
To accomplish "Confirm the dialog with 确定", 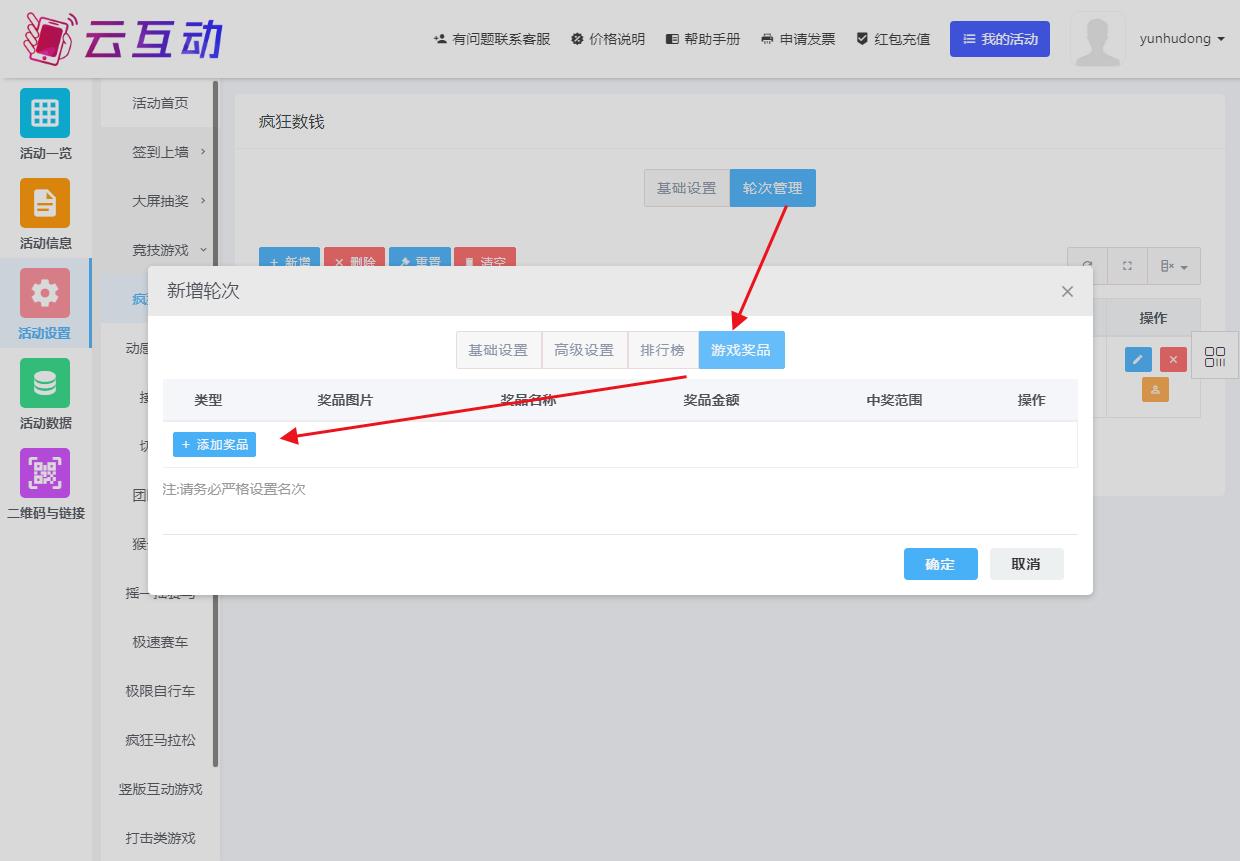I will (x=940, y=564).
